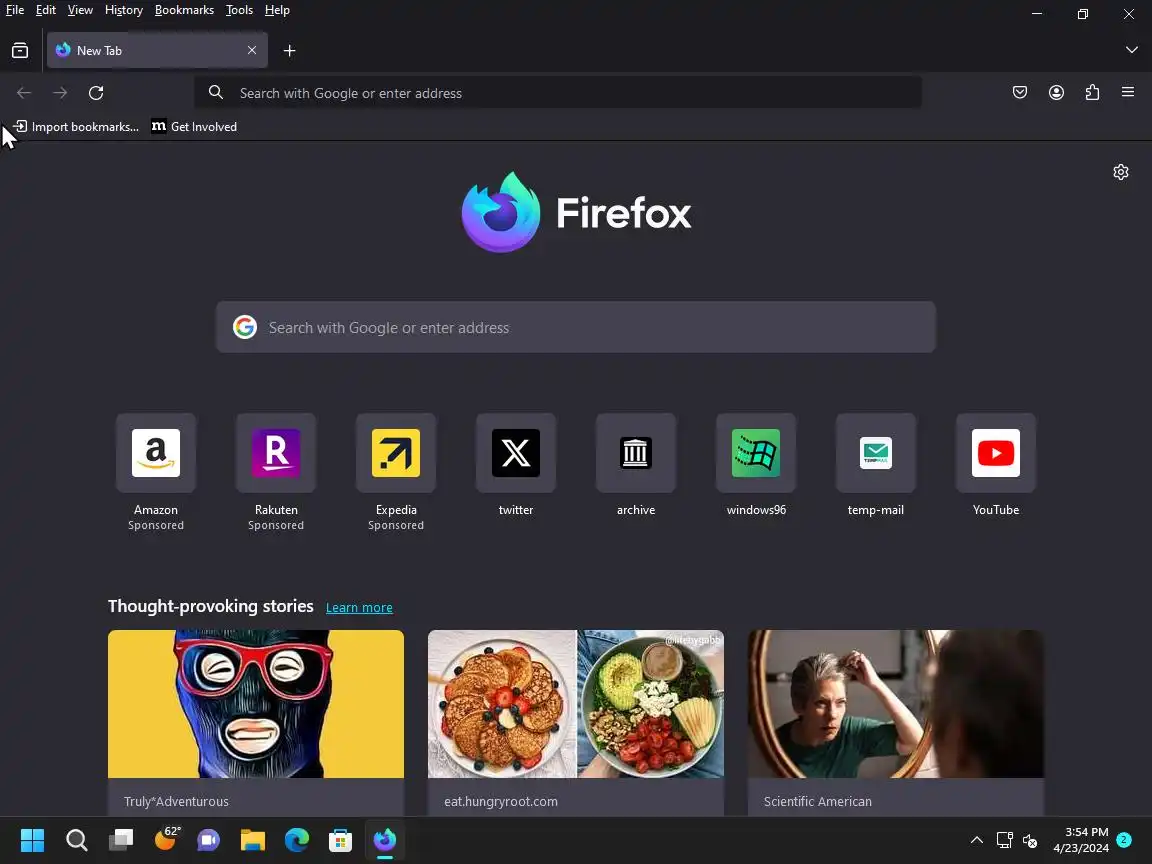Open the File menu
Viewport: 1152px width, 864px height.
15,10
